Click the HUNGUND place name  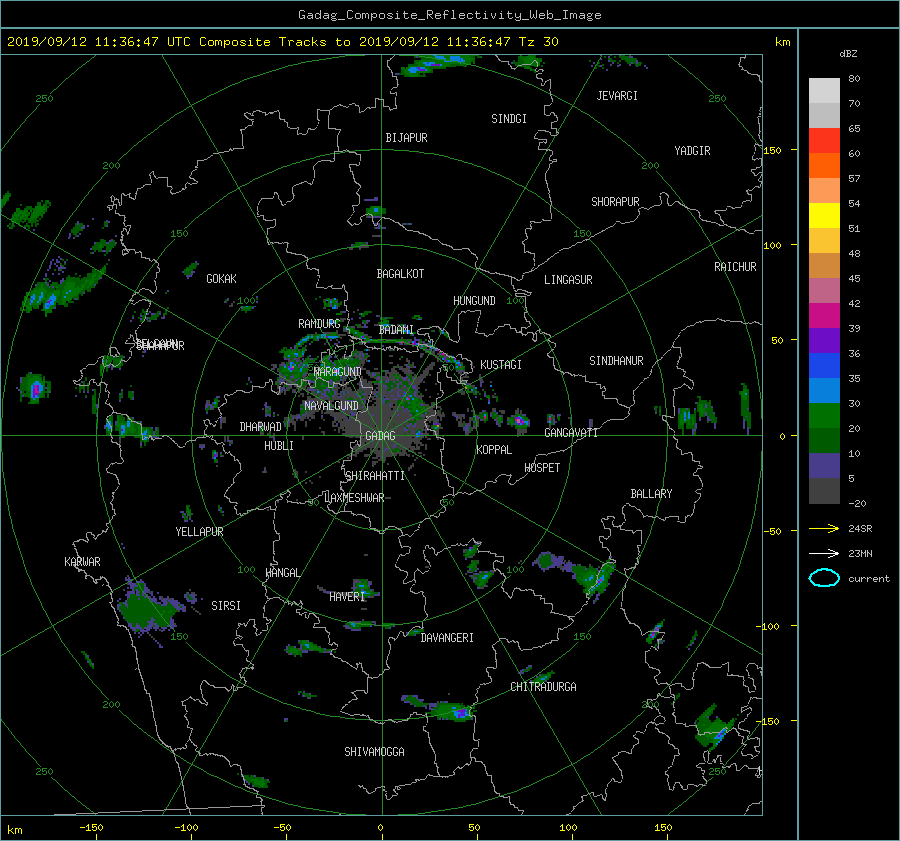point(474,301)
